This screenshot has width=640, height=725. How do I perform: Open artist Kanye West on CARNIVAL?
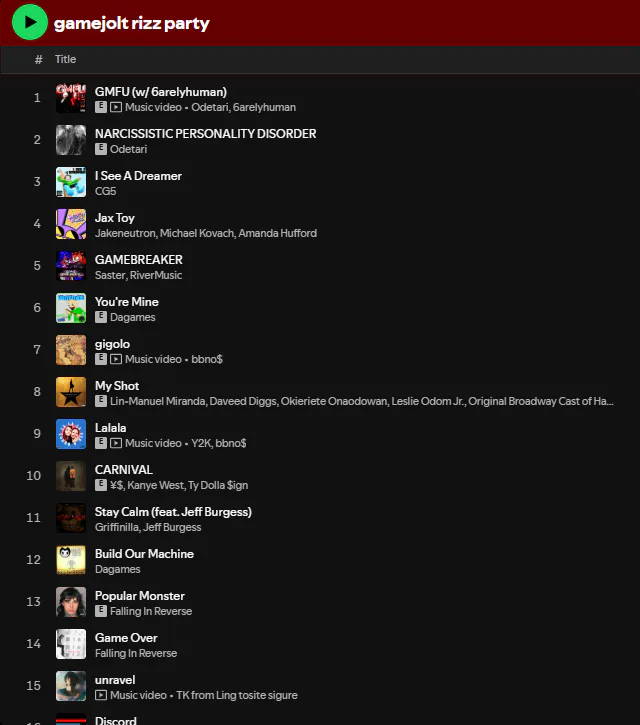coord(156,485)
